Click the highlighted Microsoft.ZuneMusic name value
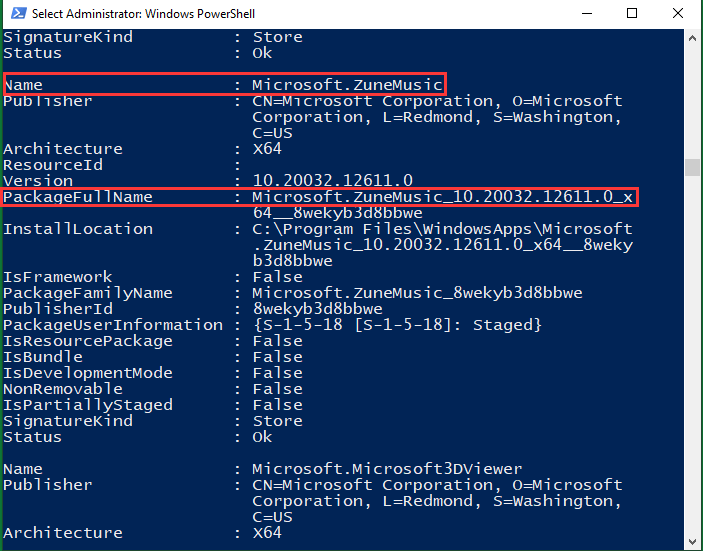 347,85
